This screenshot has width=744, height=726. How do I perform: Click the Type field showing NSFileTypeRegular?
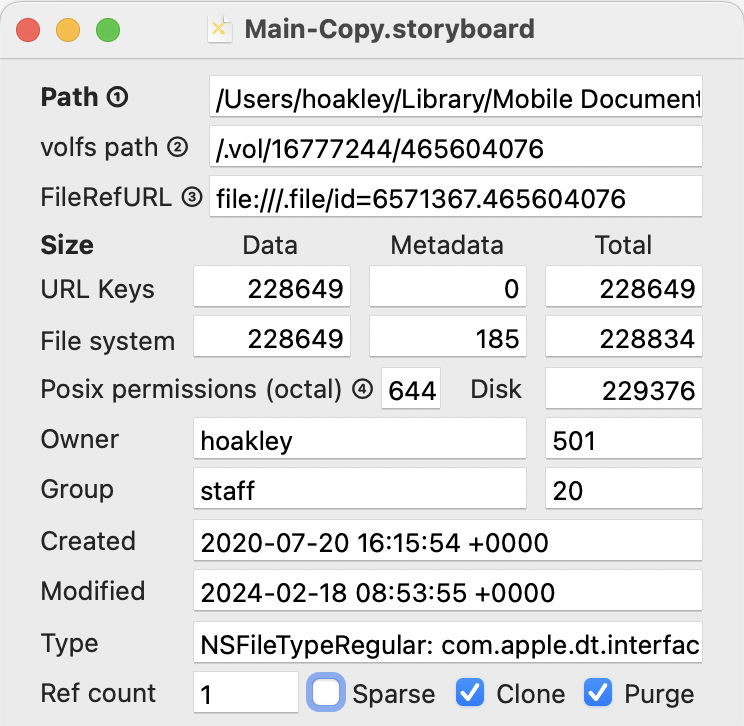pos(447,644)
